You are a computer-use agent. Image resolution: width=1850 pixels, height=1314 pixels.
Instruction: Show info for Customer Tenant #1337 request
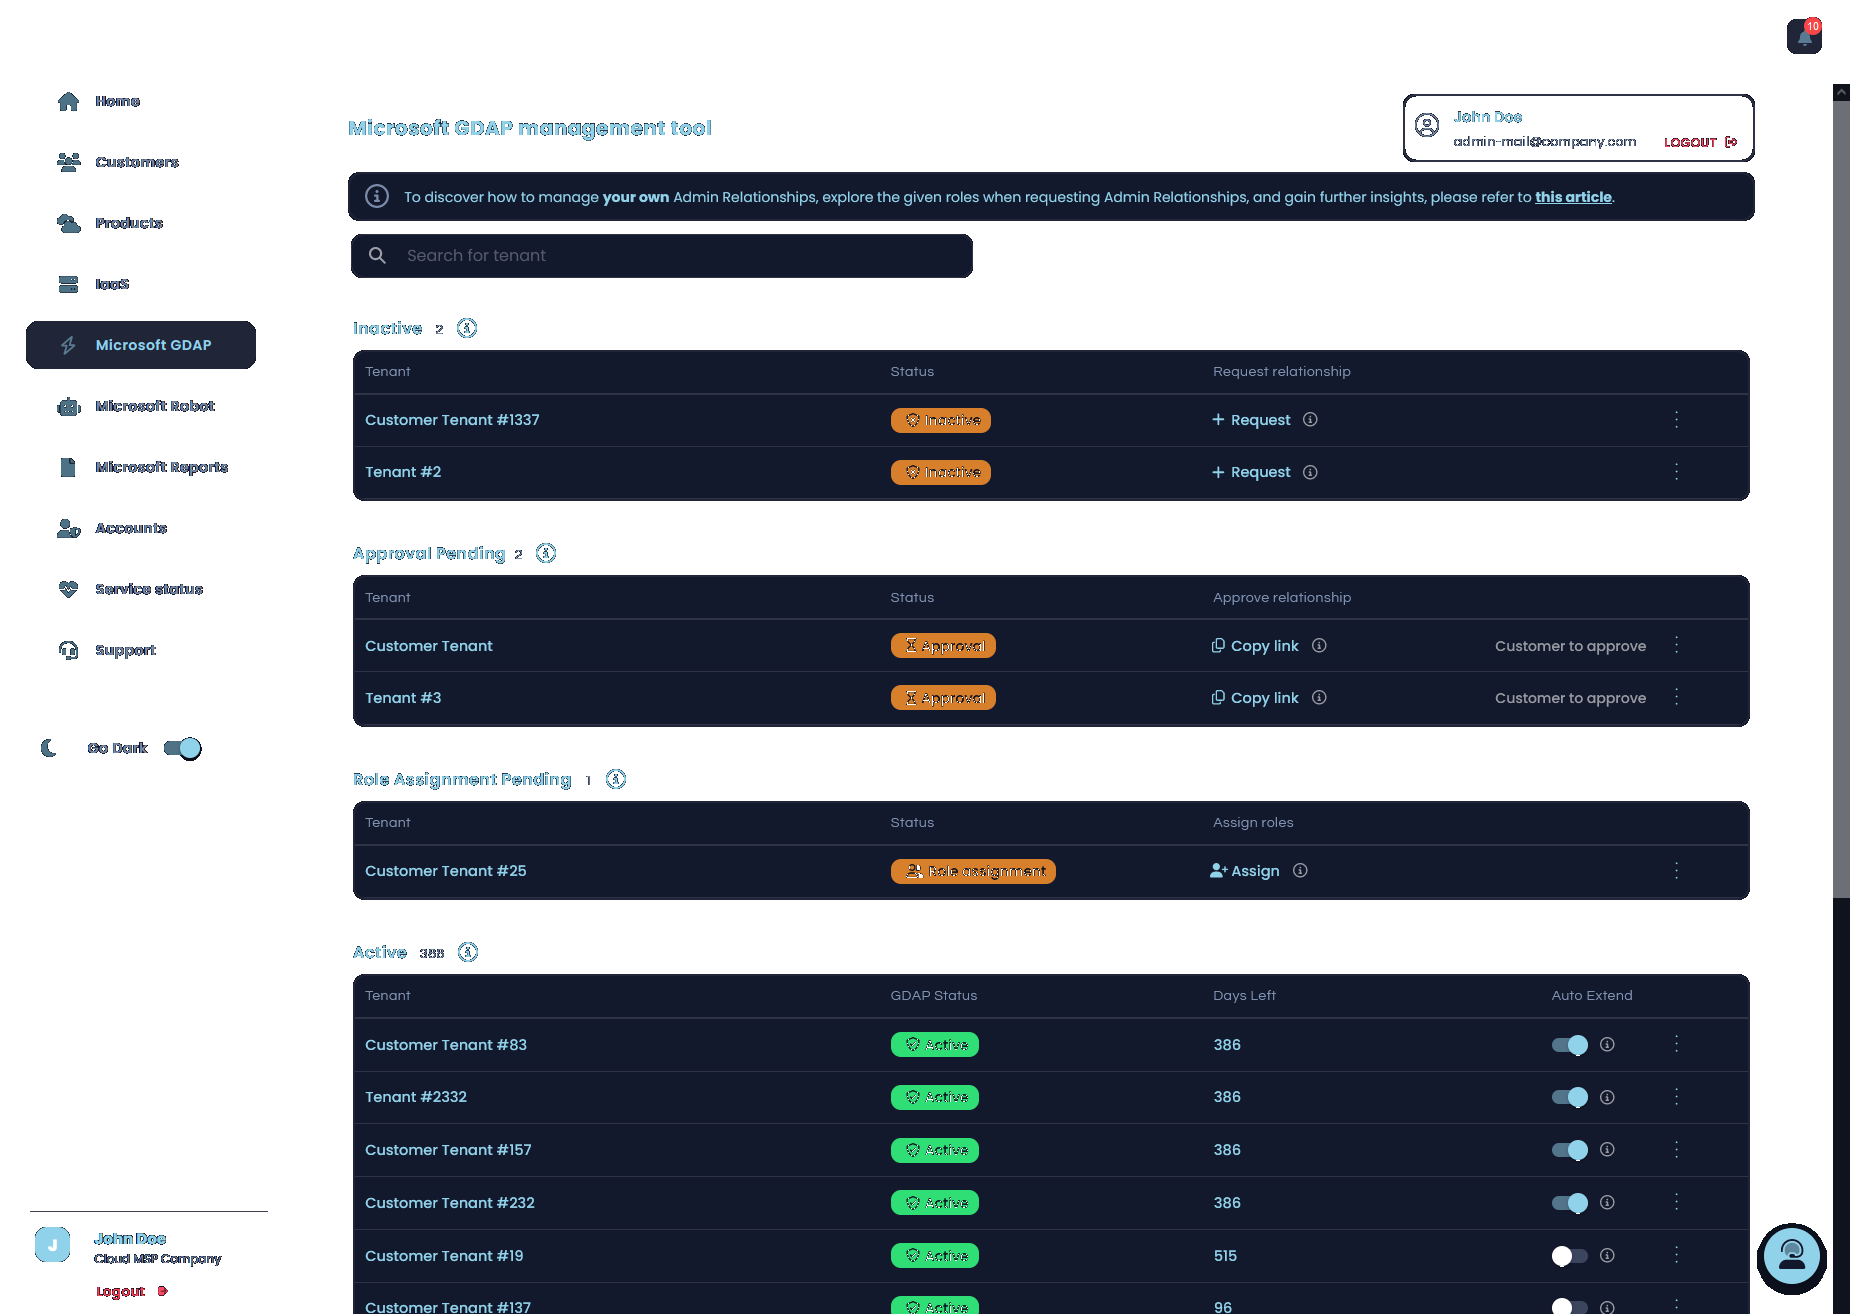point(1310,420)
